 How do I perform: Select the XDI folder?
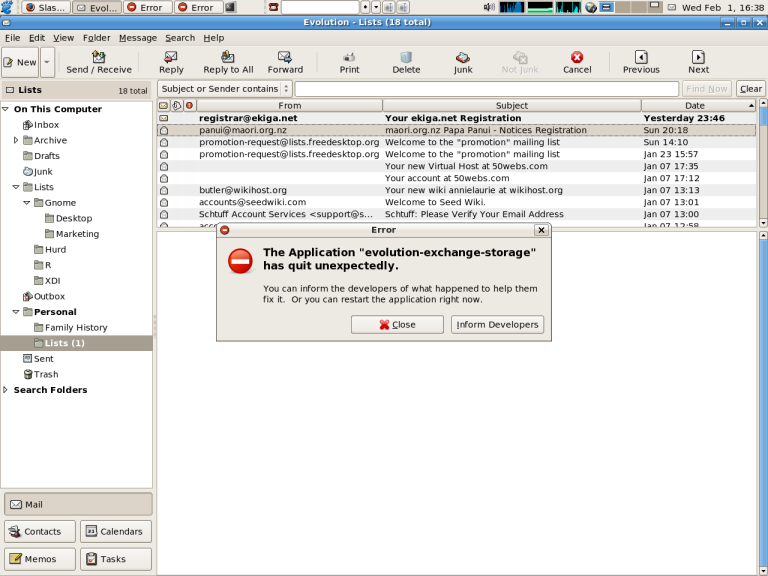pos(47,281)
